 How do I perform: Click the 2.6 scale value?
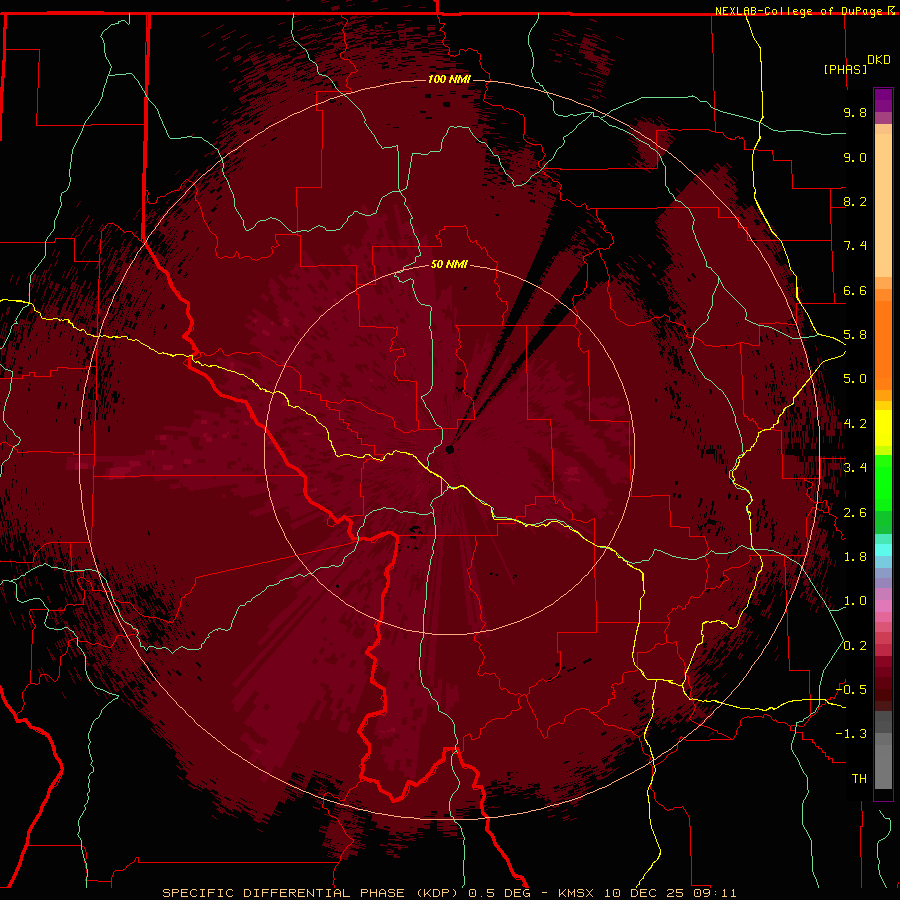pyautogui.click(x=855, y=513)
